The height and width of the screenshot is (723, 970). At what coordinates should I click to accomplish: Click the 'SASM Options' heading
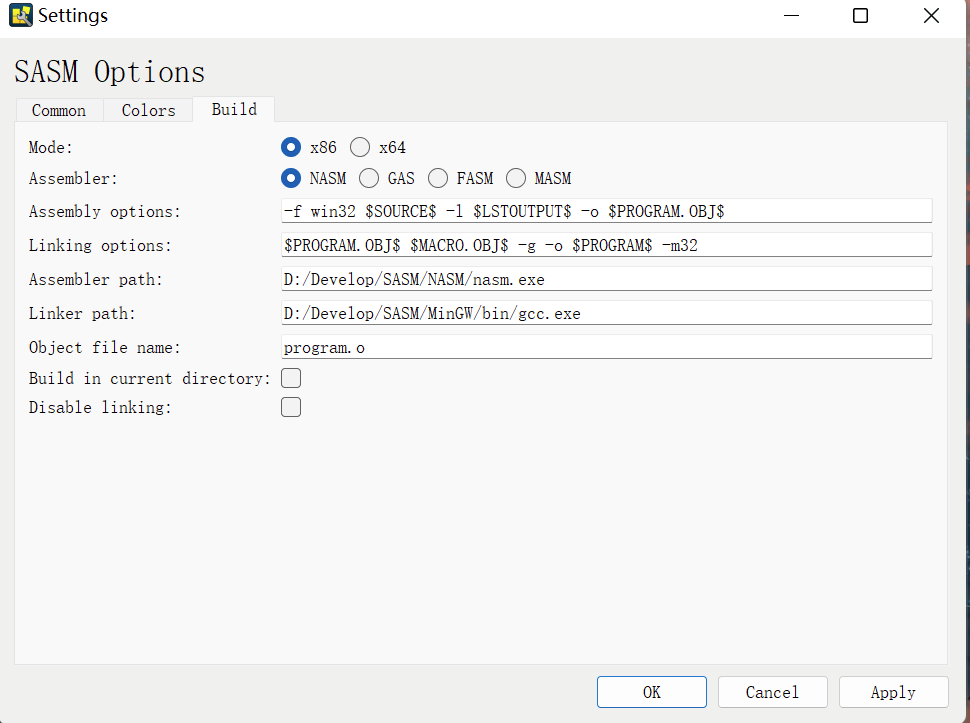(x=109, y=72)
